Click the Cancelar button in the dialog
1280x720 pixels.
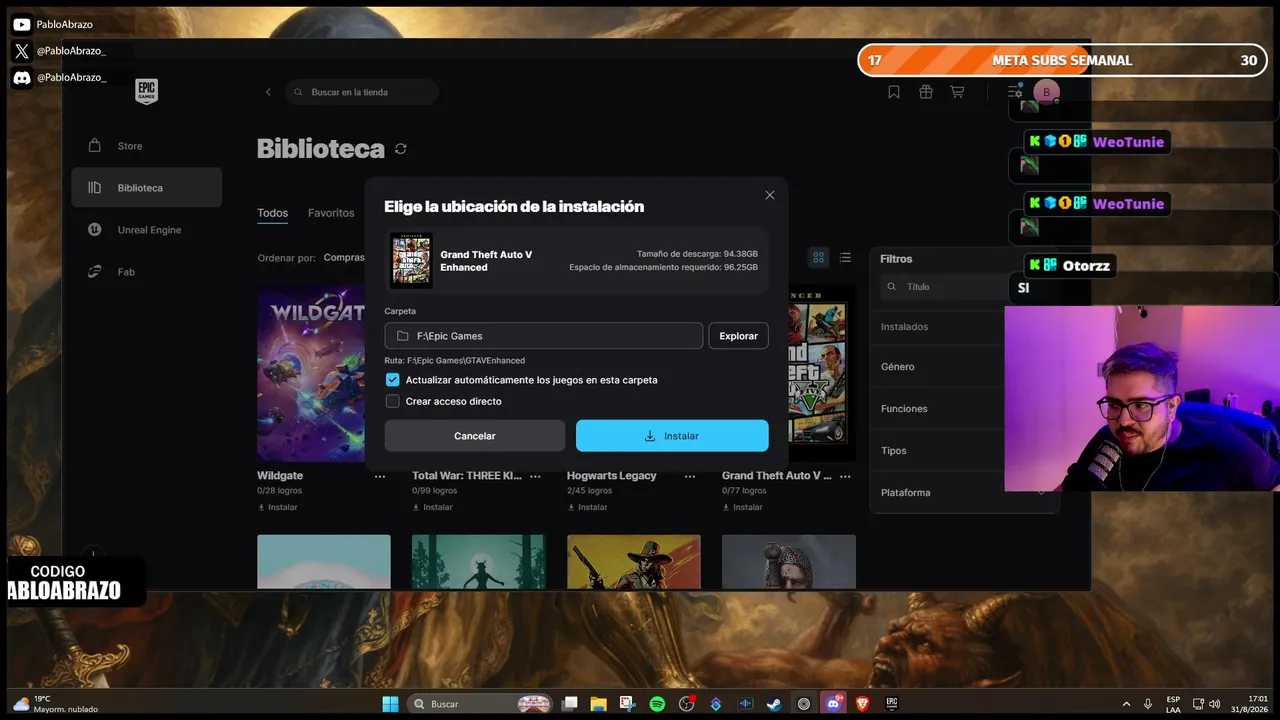475,436
